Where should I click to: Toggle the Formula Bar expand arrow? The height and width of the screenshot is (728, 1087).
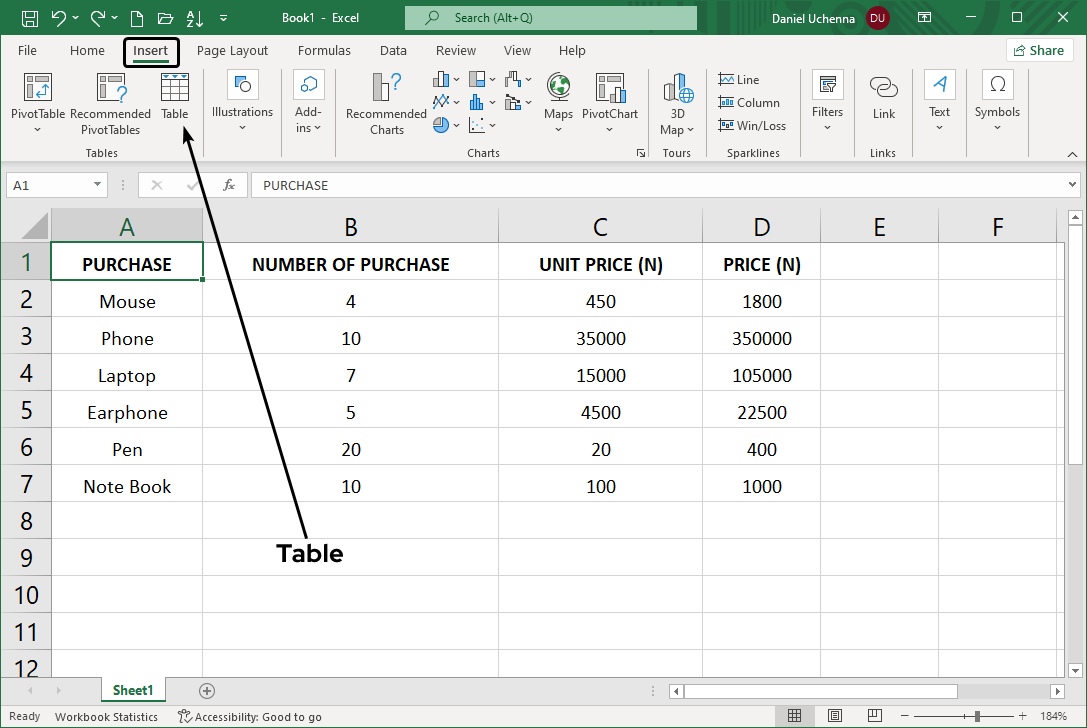click(x=1072, y=185)
